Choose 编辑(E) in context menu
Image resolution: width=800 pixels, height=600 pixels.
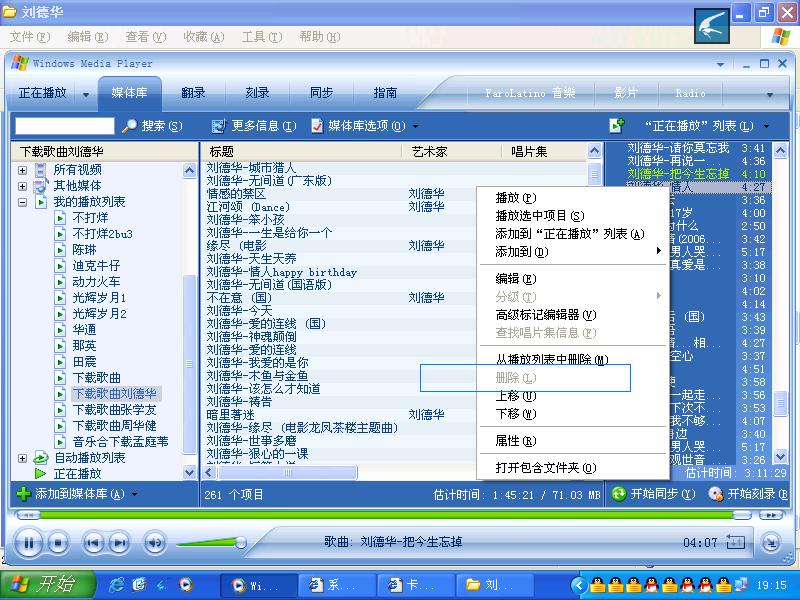click(x=572, y=279)
